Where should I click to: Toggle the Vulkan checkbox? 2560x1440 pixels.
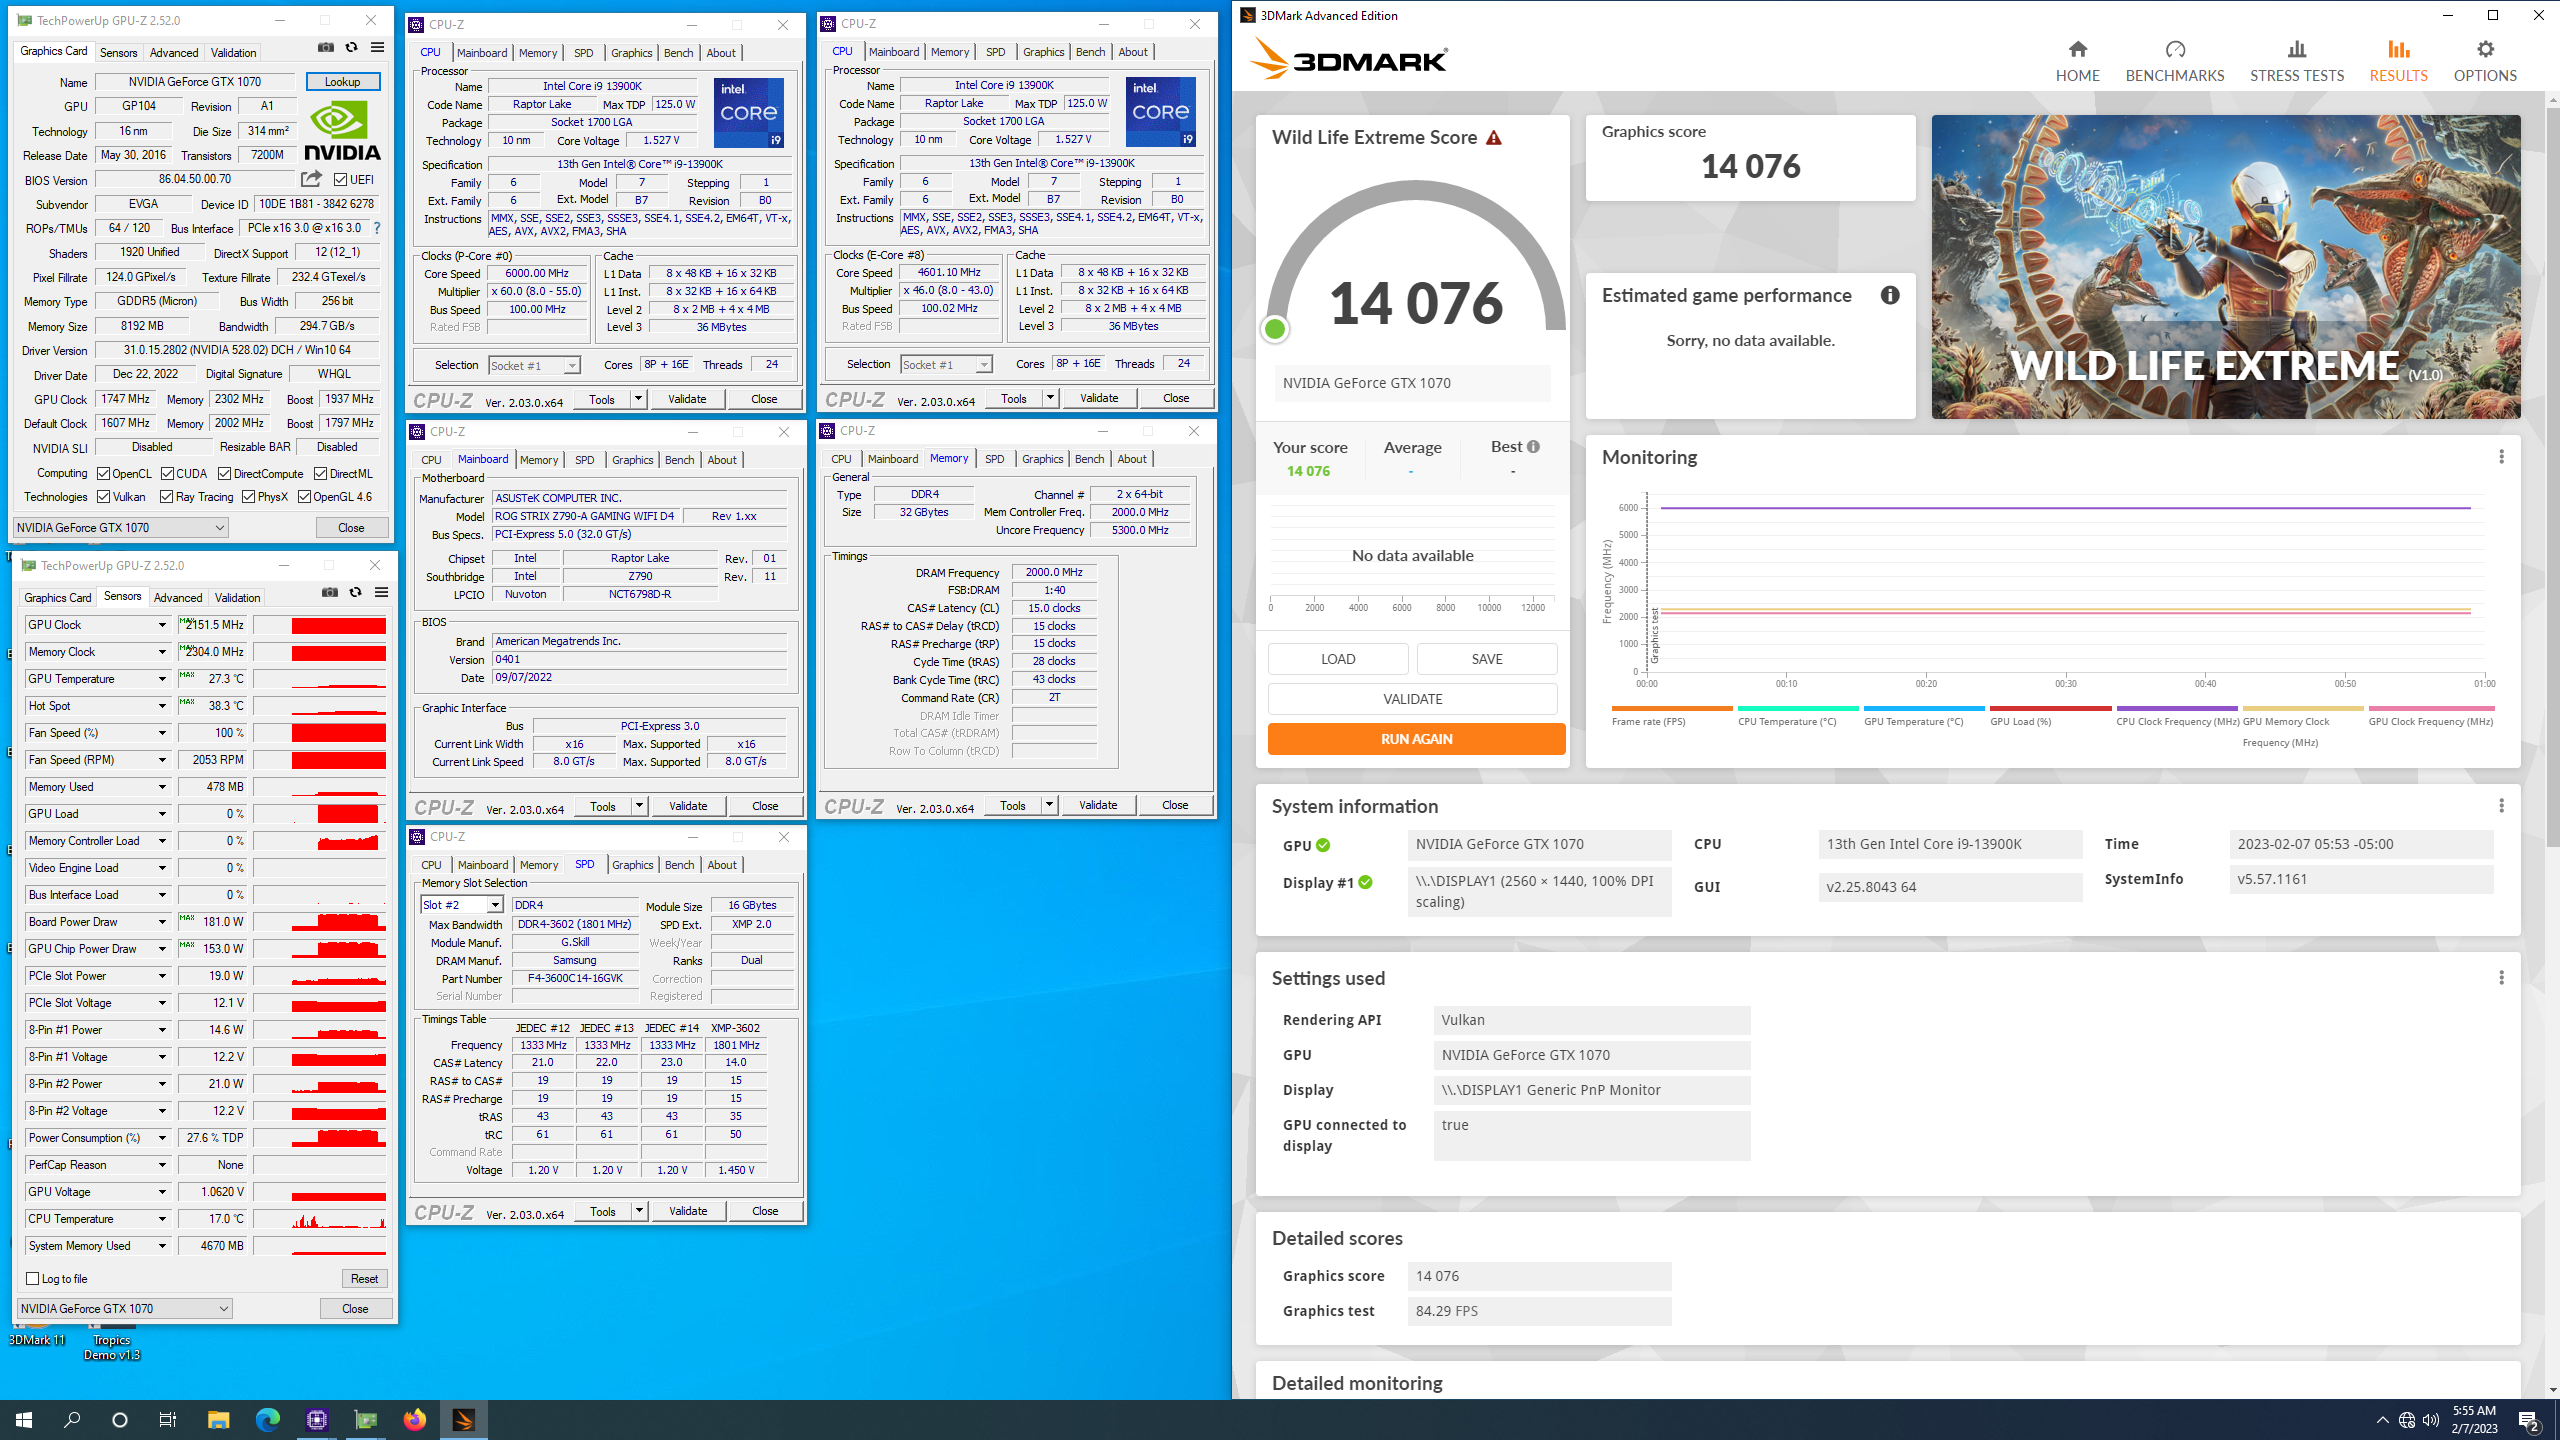click(104, 497)
